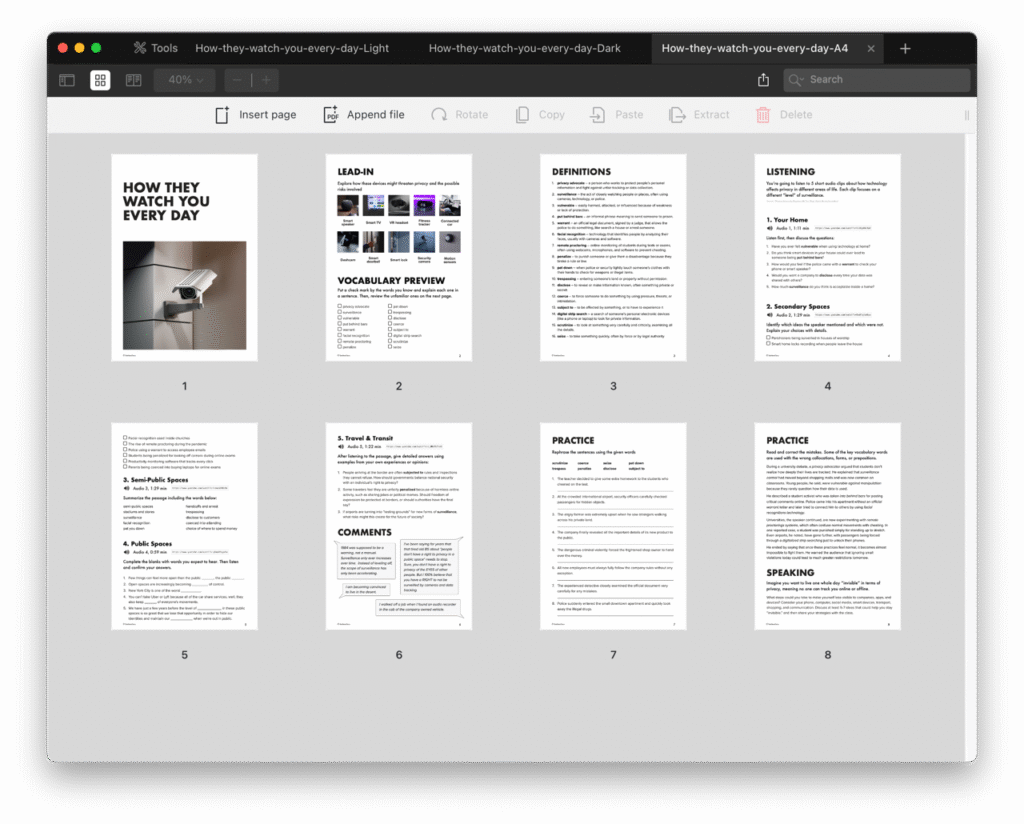
Task: Switch to the How-they-watch-you-every-day-Dark tab
Action: 525,48
